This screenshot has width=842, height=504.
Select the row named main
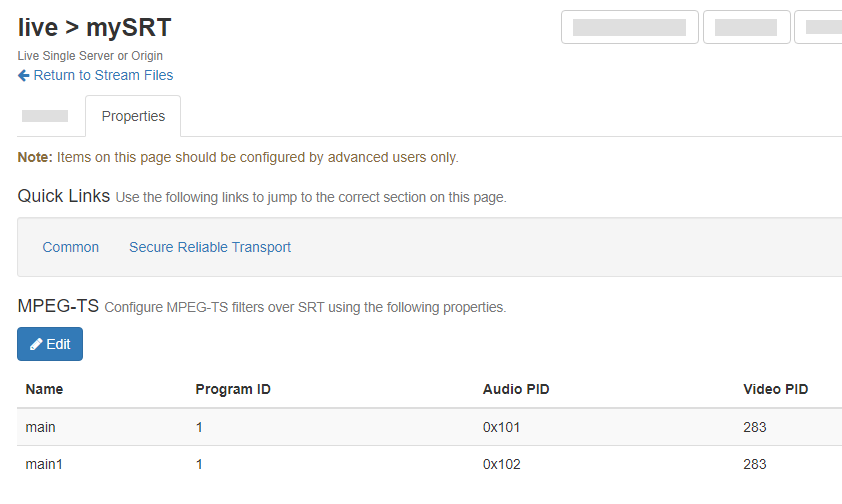[x=41, y=427]
